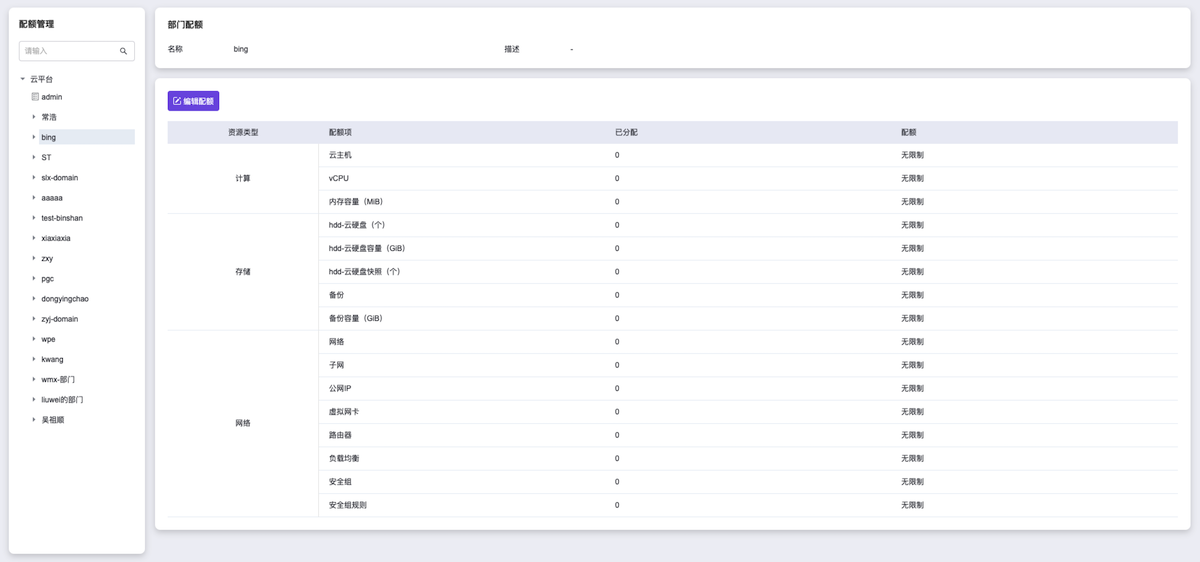The width and height of the screenshot is (1200, 562).
Task: Expand the slx-domain tree arrow
Action: [x=34, y=178]
